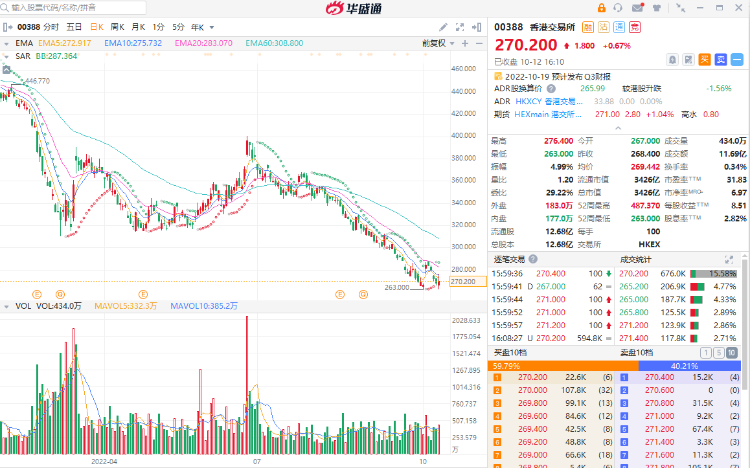750x468 pixels.
Task: Click the EMA60:308.800 indicator label
Action: coord(274,43)
